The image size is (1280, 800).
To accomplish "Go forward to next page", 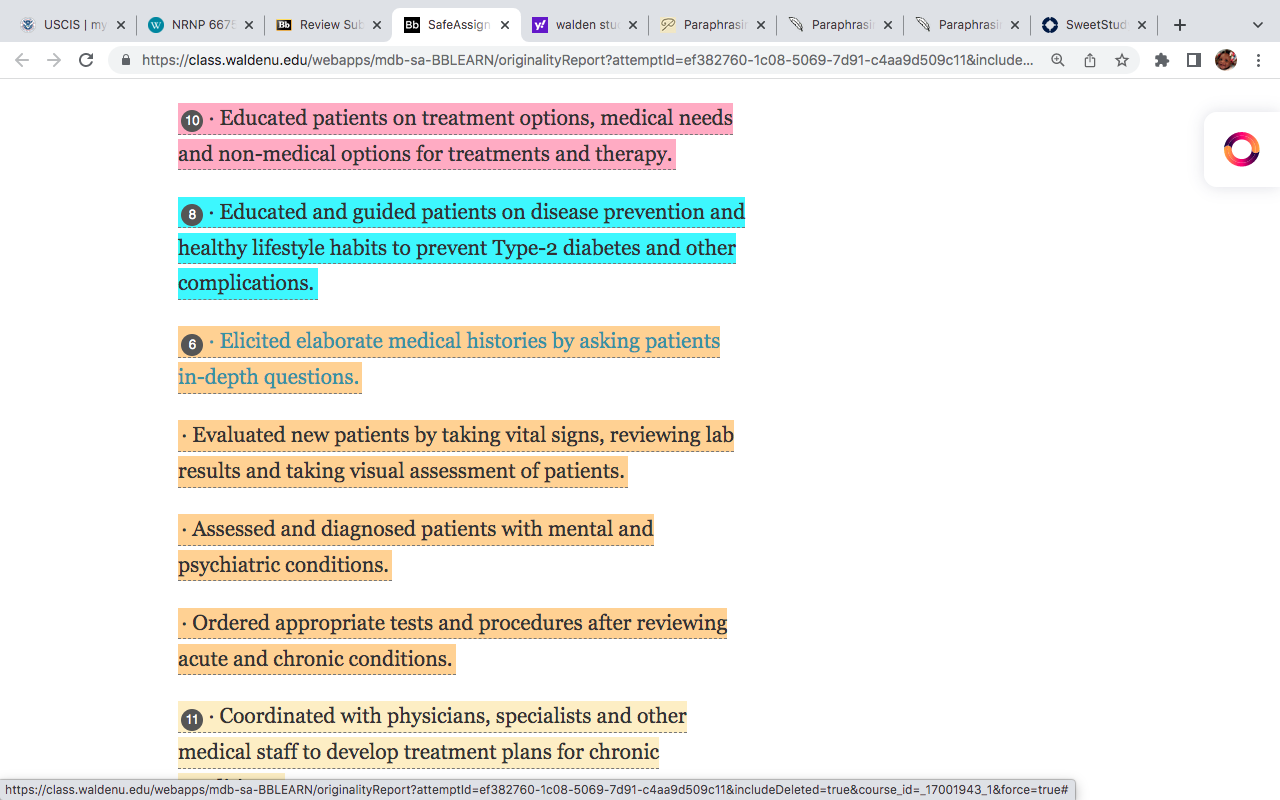I will coord(54,60).
